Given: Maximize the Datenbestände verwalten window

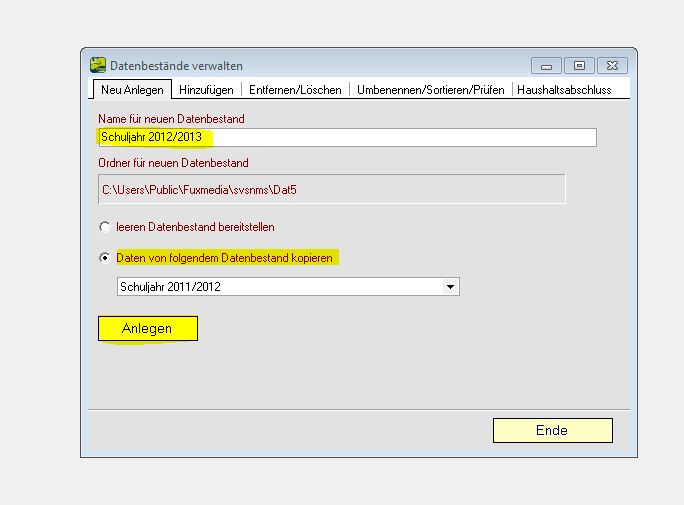Looking at the screenshot, I should [579, 65].
